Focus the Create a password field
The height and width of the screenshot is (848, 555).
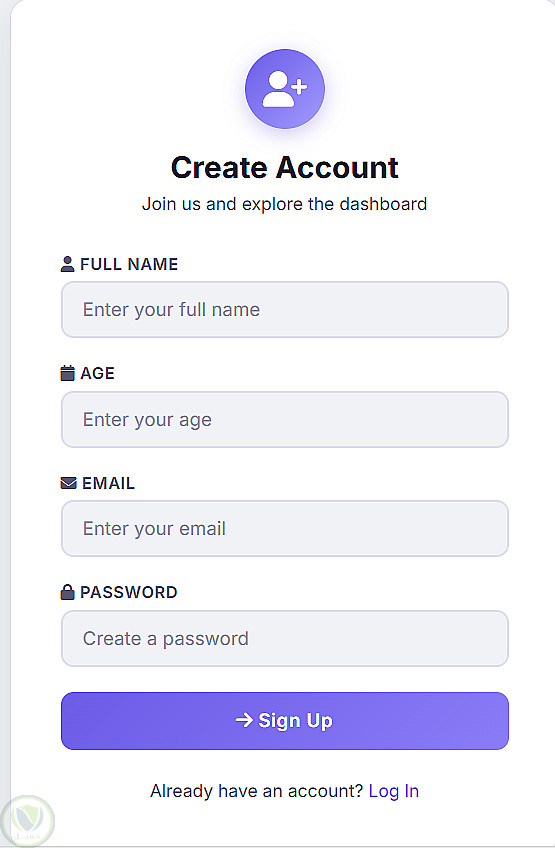tap(285, 639)
